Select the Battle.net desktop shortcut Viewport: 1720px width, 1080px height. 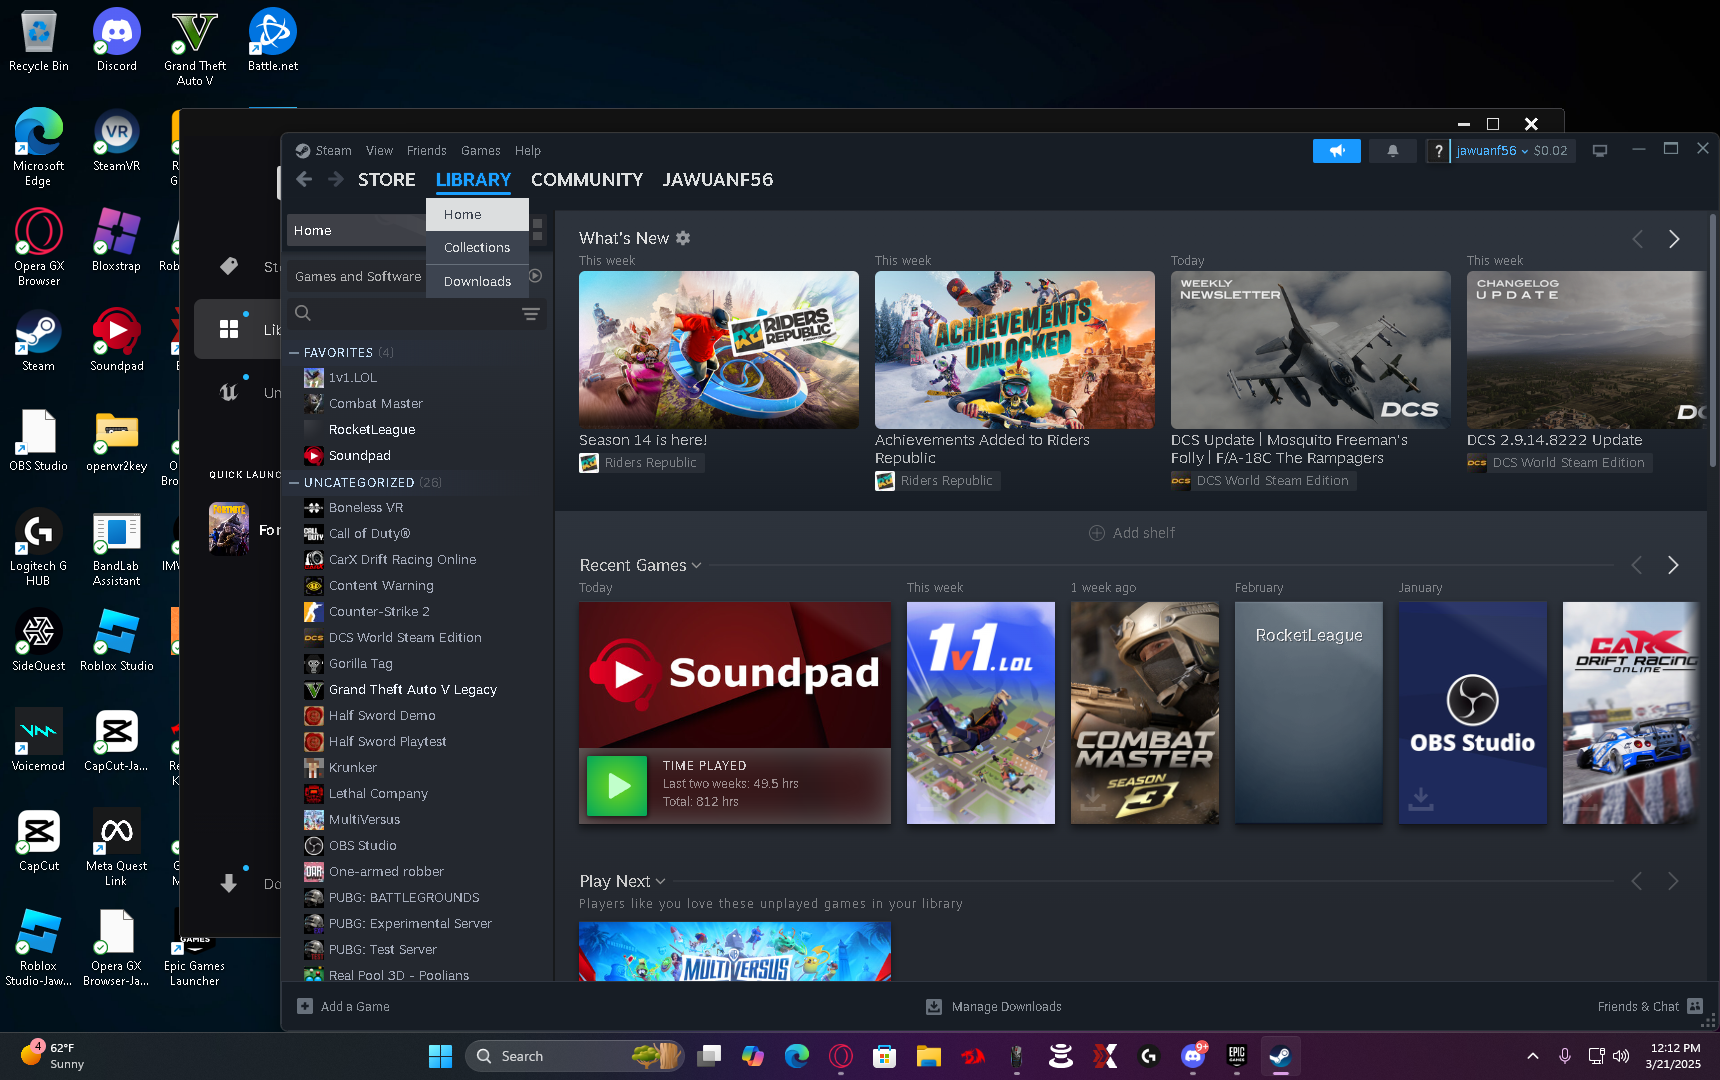(273, 41)
